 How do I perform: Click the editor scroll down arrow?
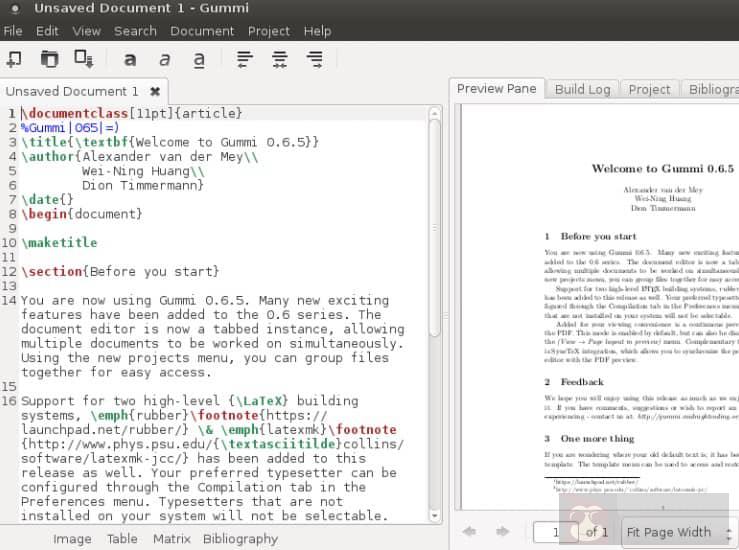(x=435, y=516)
